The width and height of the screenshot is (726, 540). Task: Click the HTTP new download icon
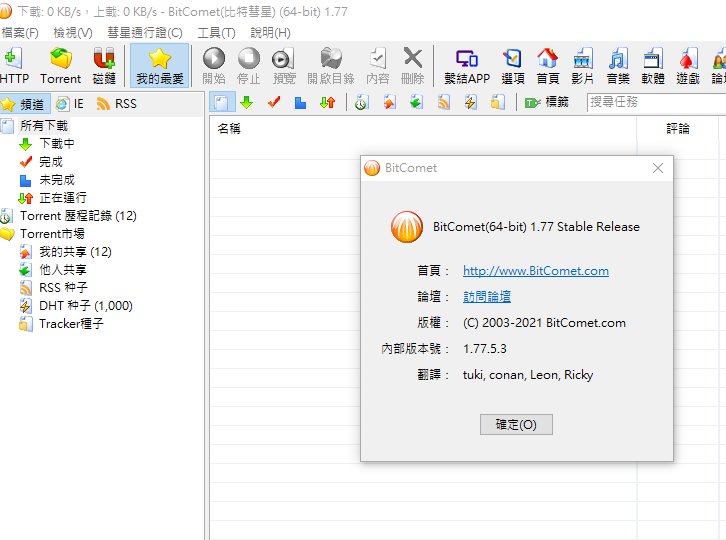point(13,66)
